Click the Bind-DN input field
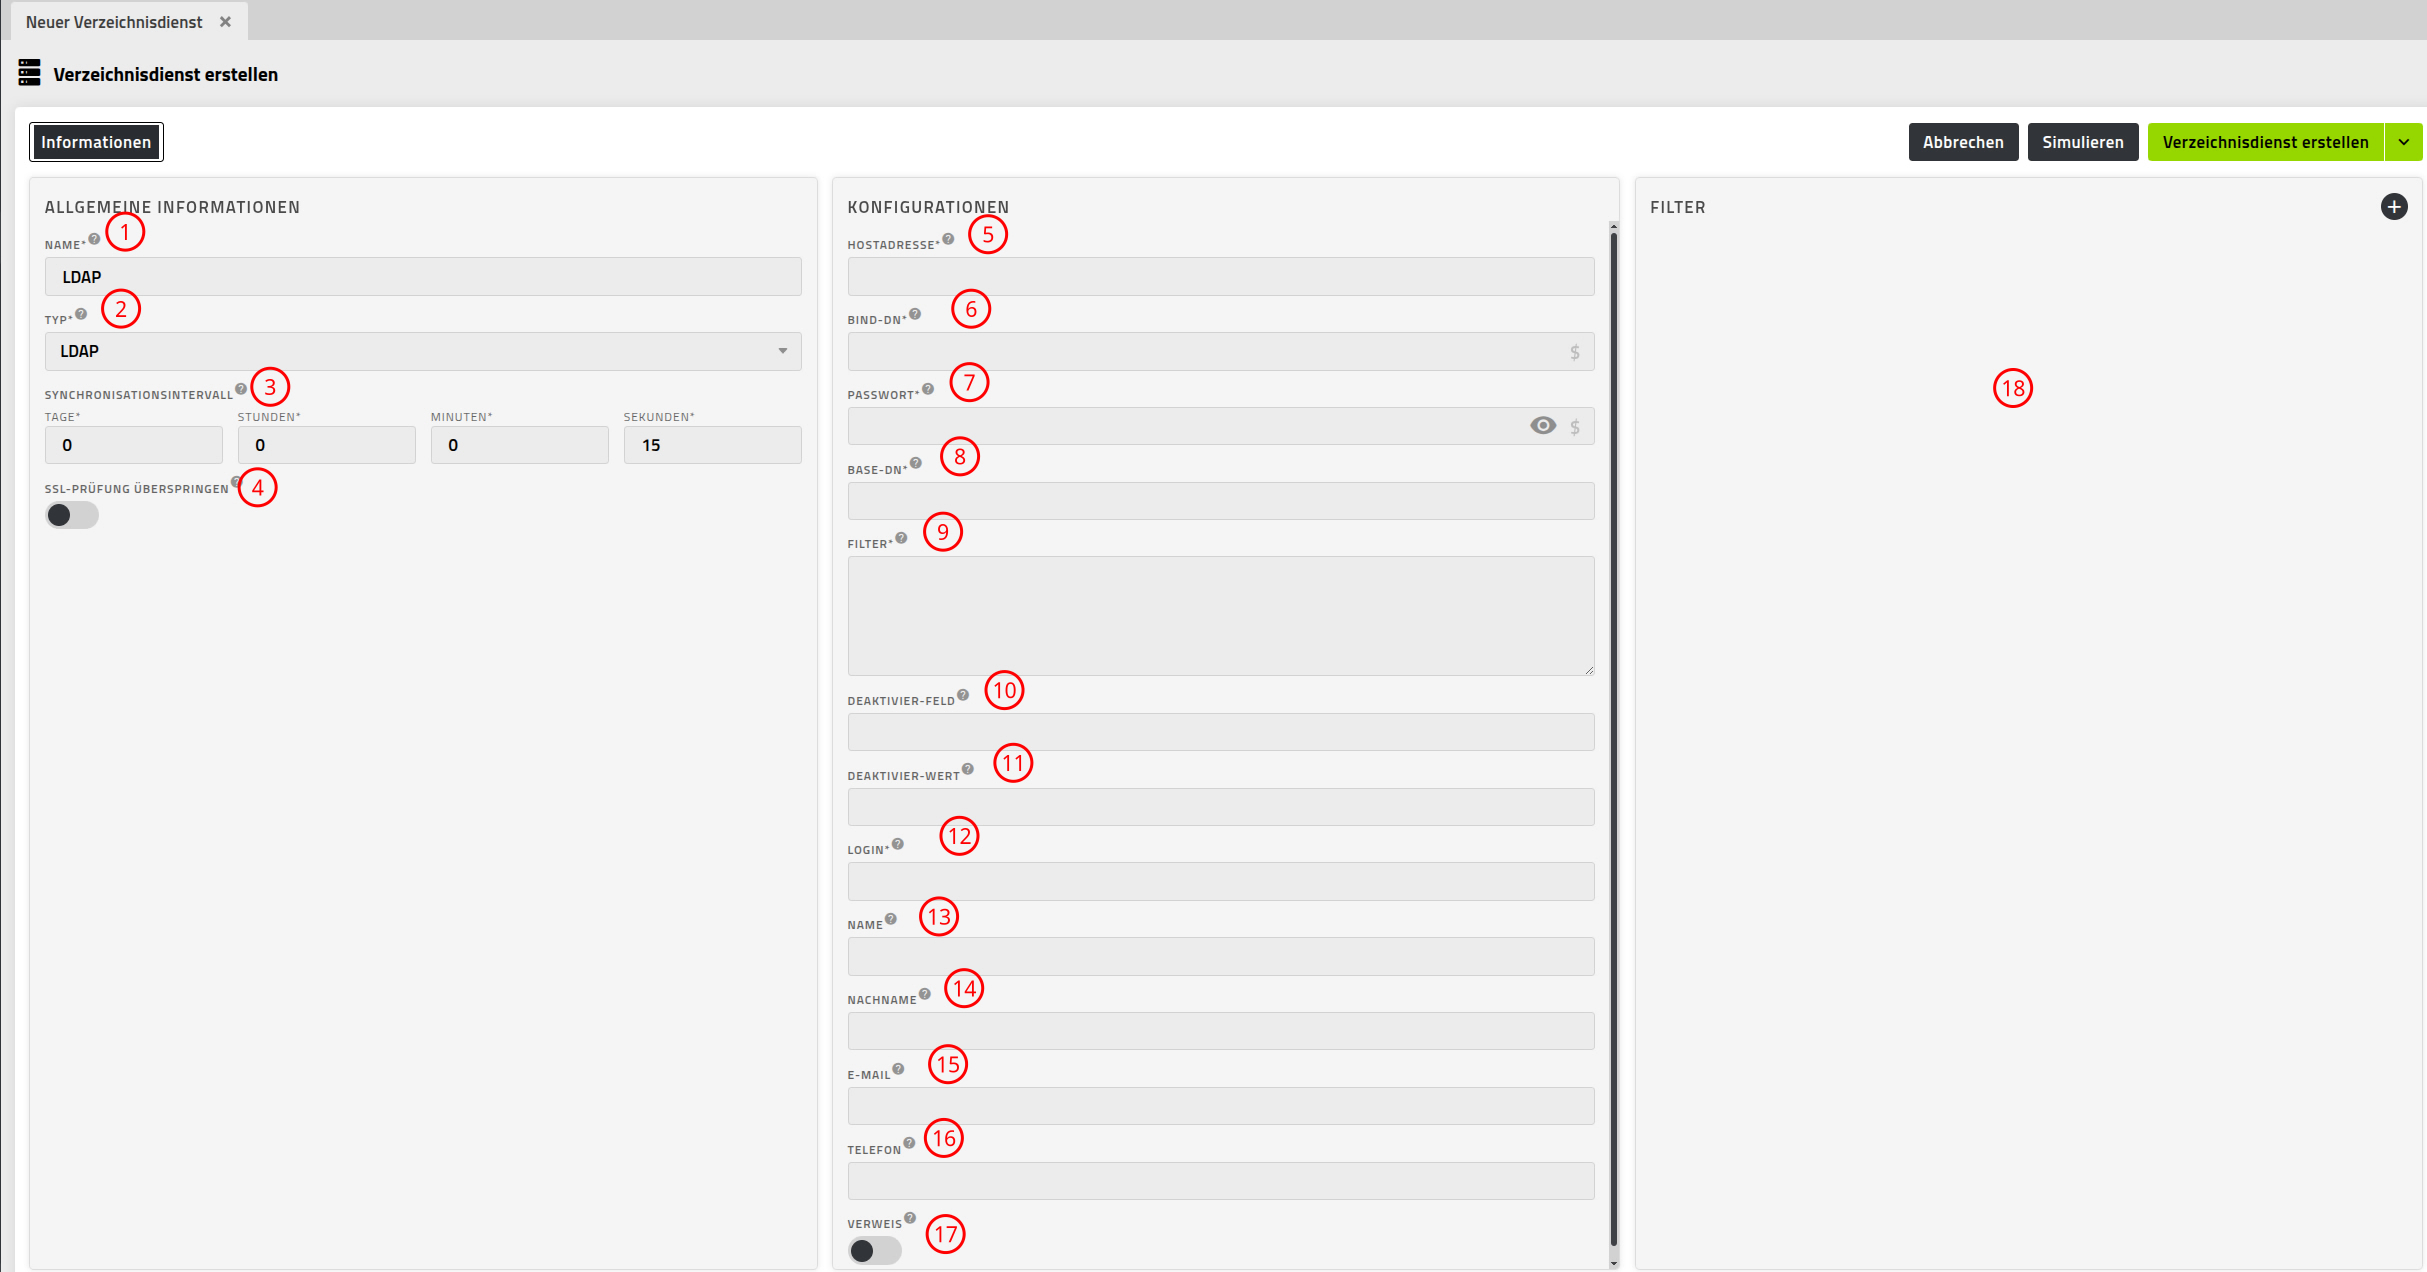Image resolution: width=2427 pixels, height=1272 pixels. [x=1221, y=352]
